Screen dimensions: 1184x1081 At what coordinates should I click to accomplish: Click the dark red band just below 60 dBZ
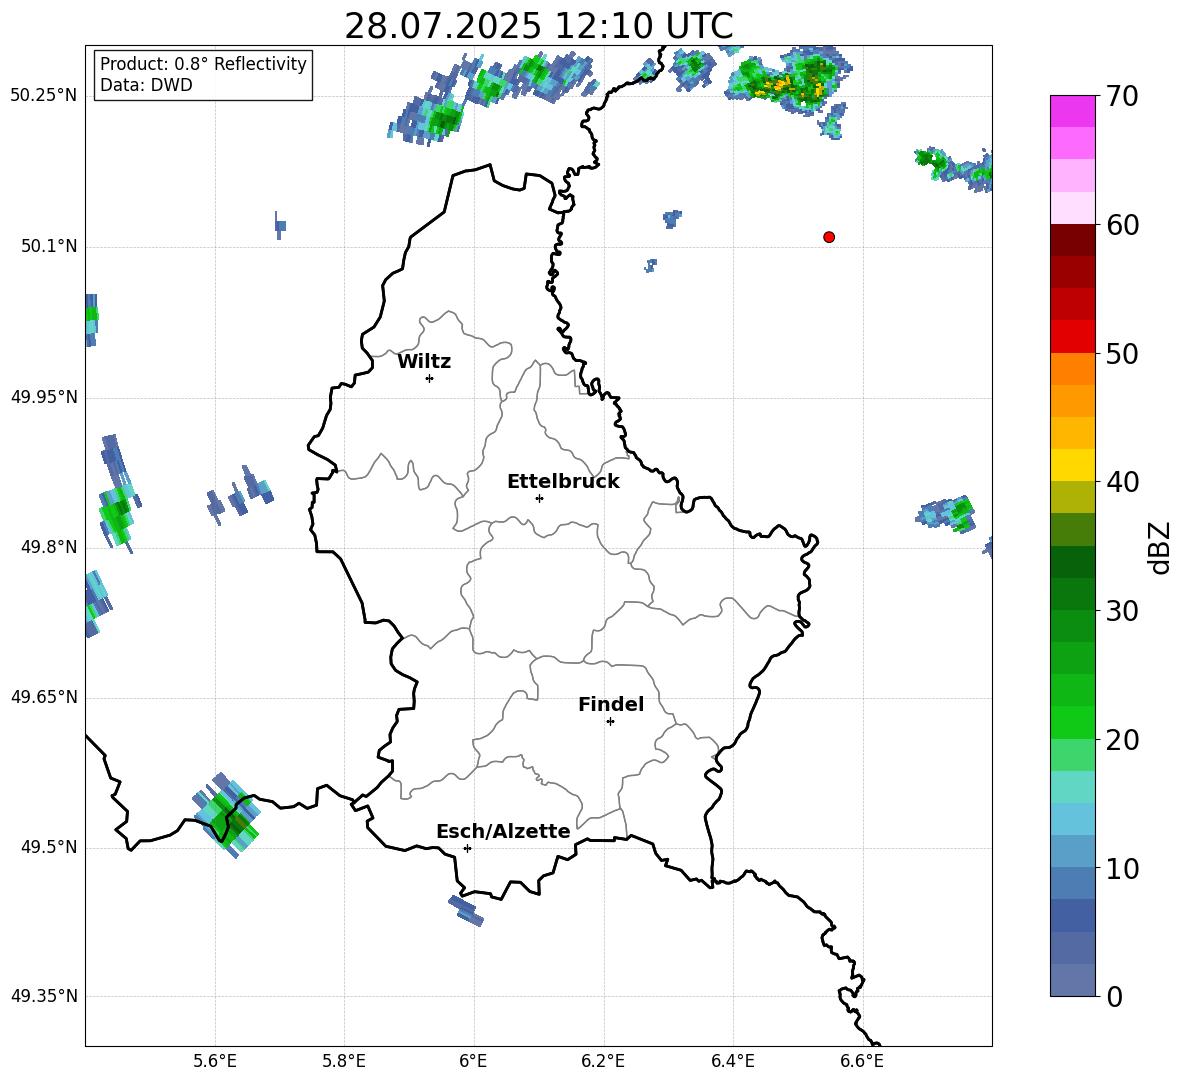(x=1073, y=240)
